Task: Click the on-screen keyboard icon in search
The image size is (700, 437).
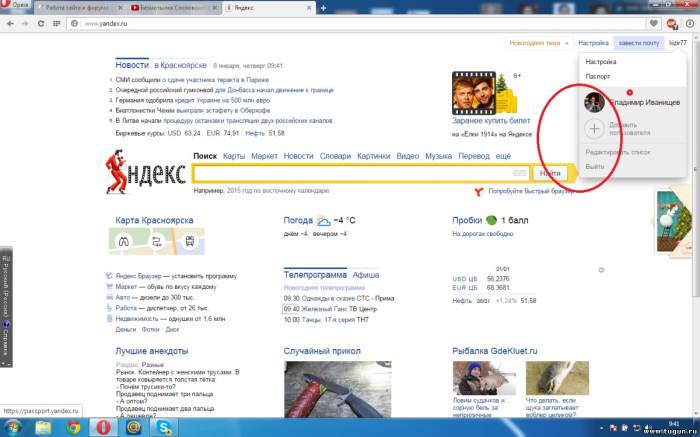Action: [x=520, y=173]
